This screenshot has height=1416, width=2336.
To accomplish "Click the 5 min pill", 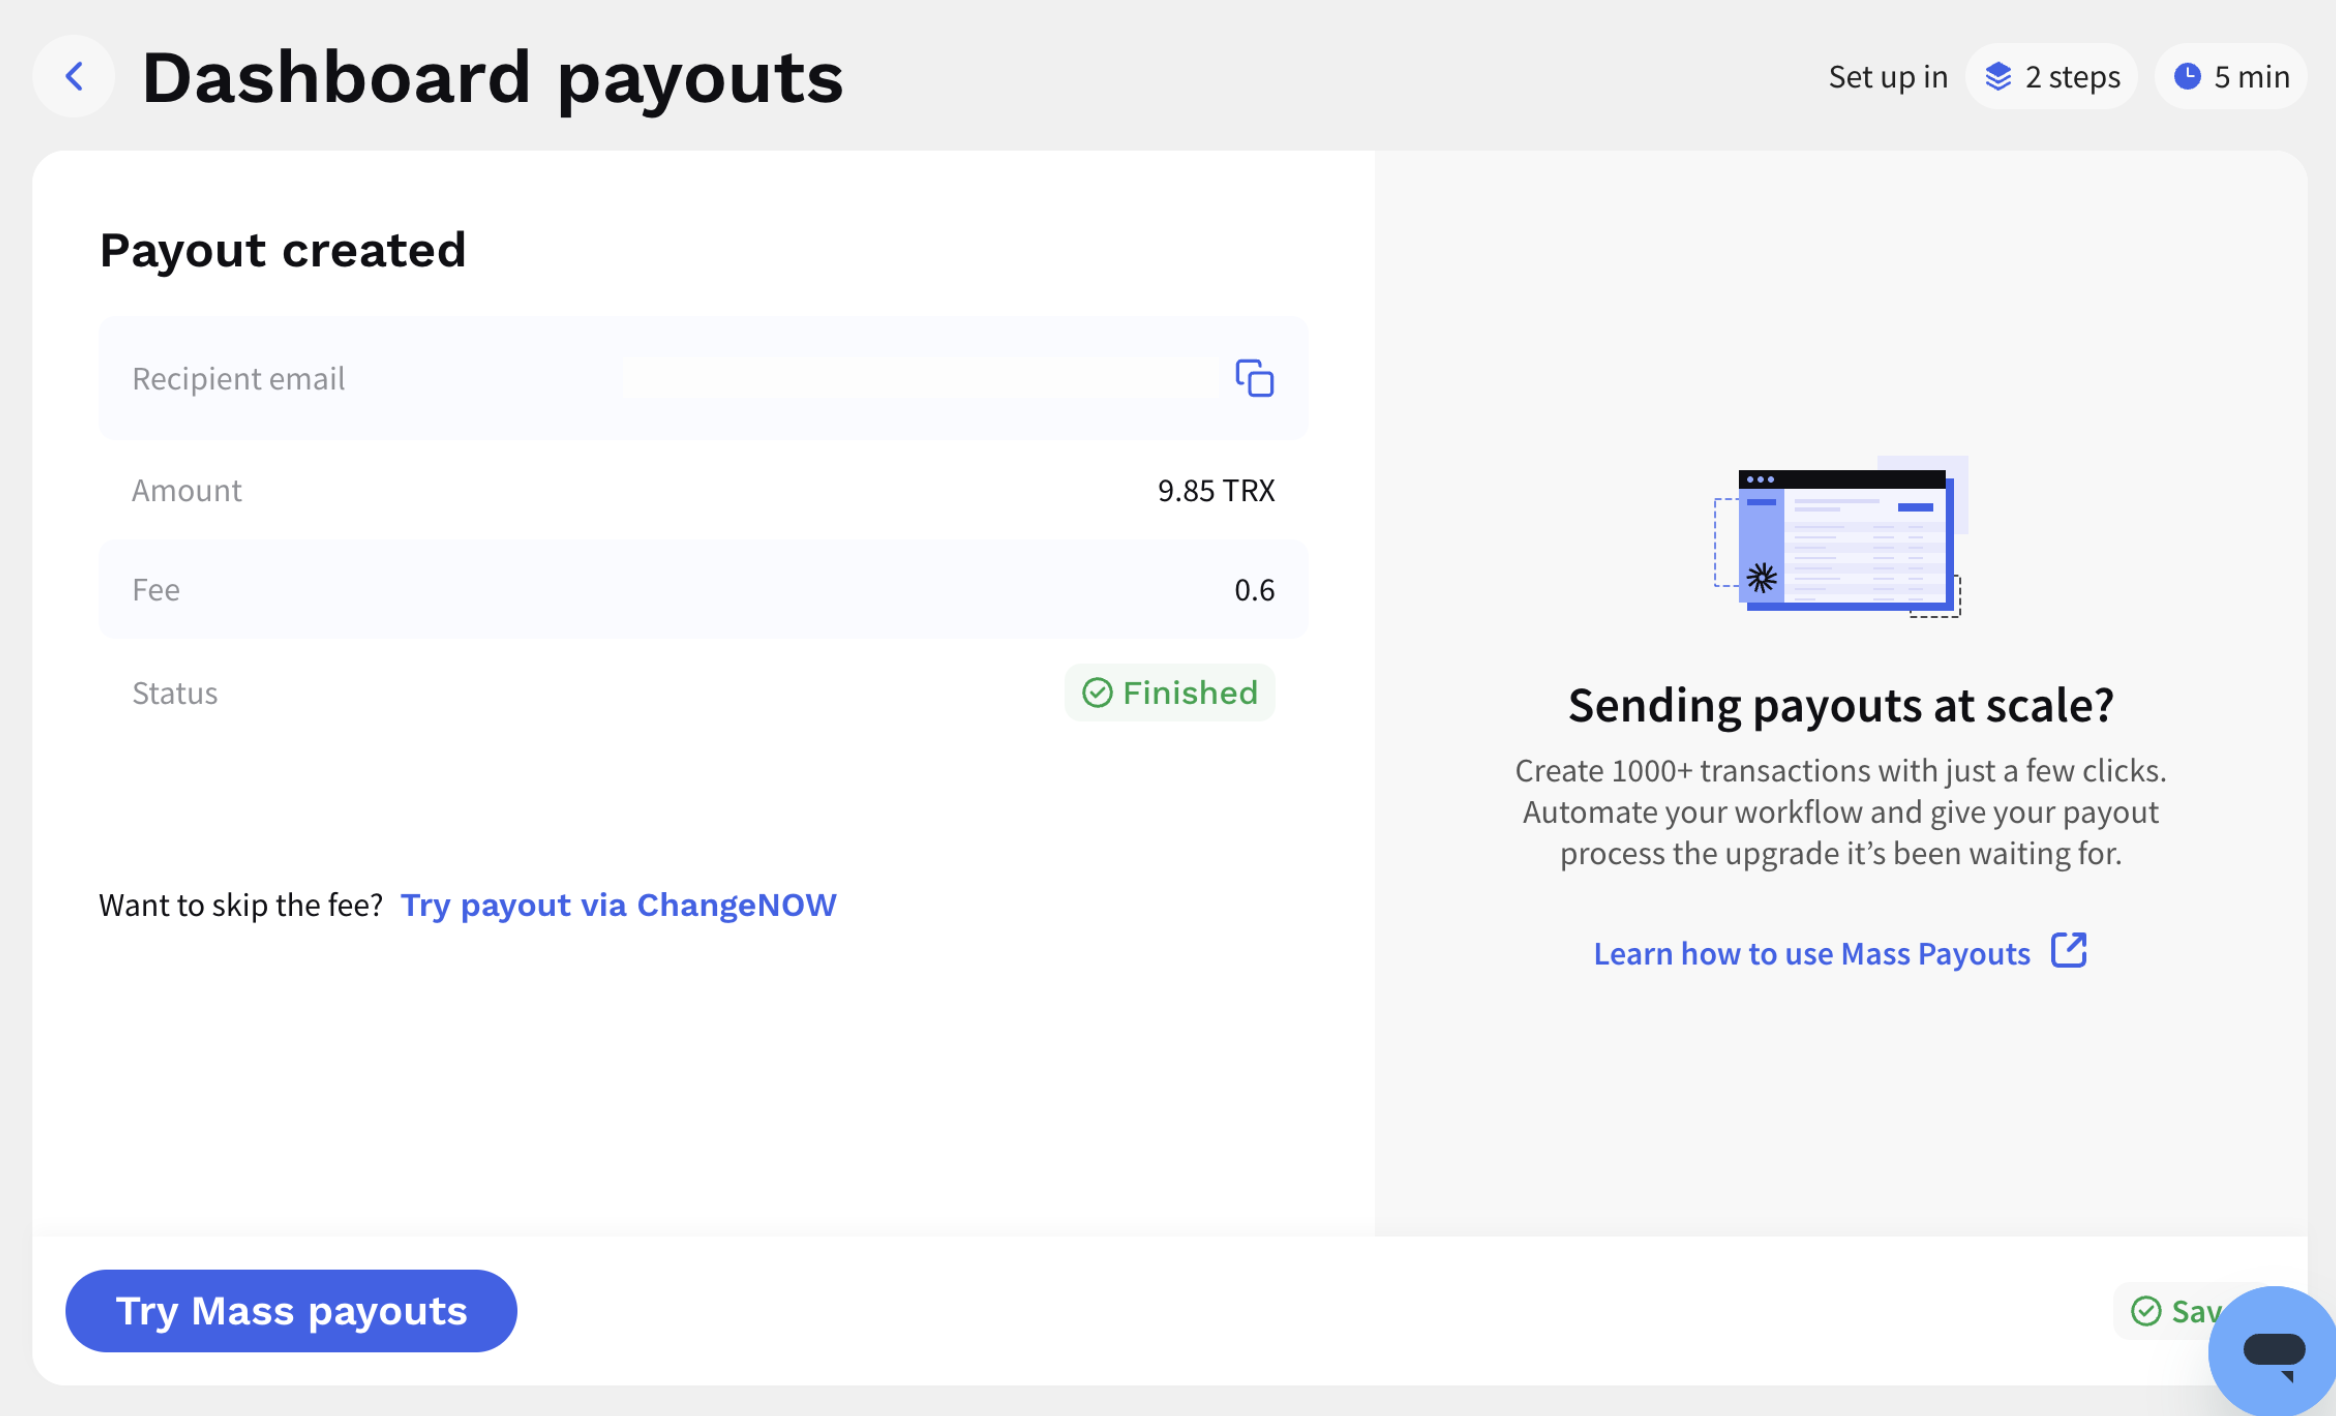I will 2231,77.
